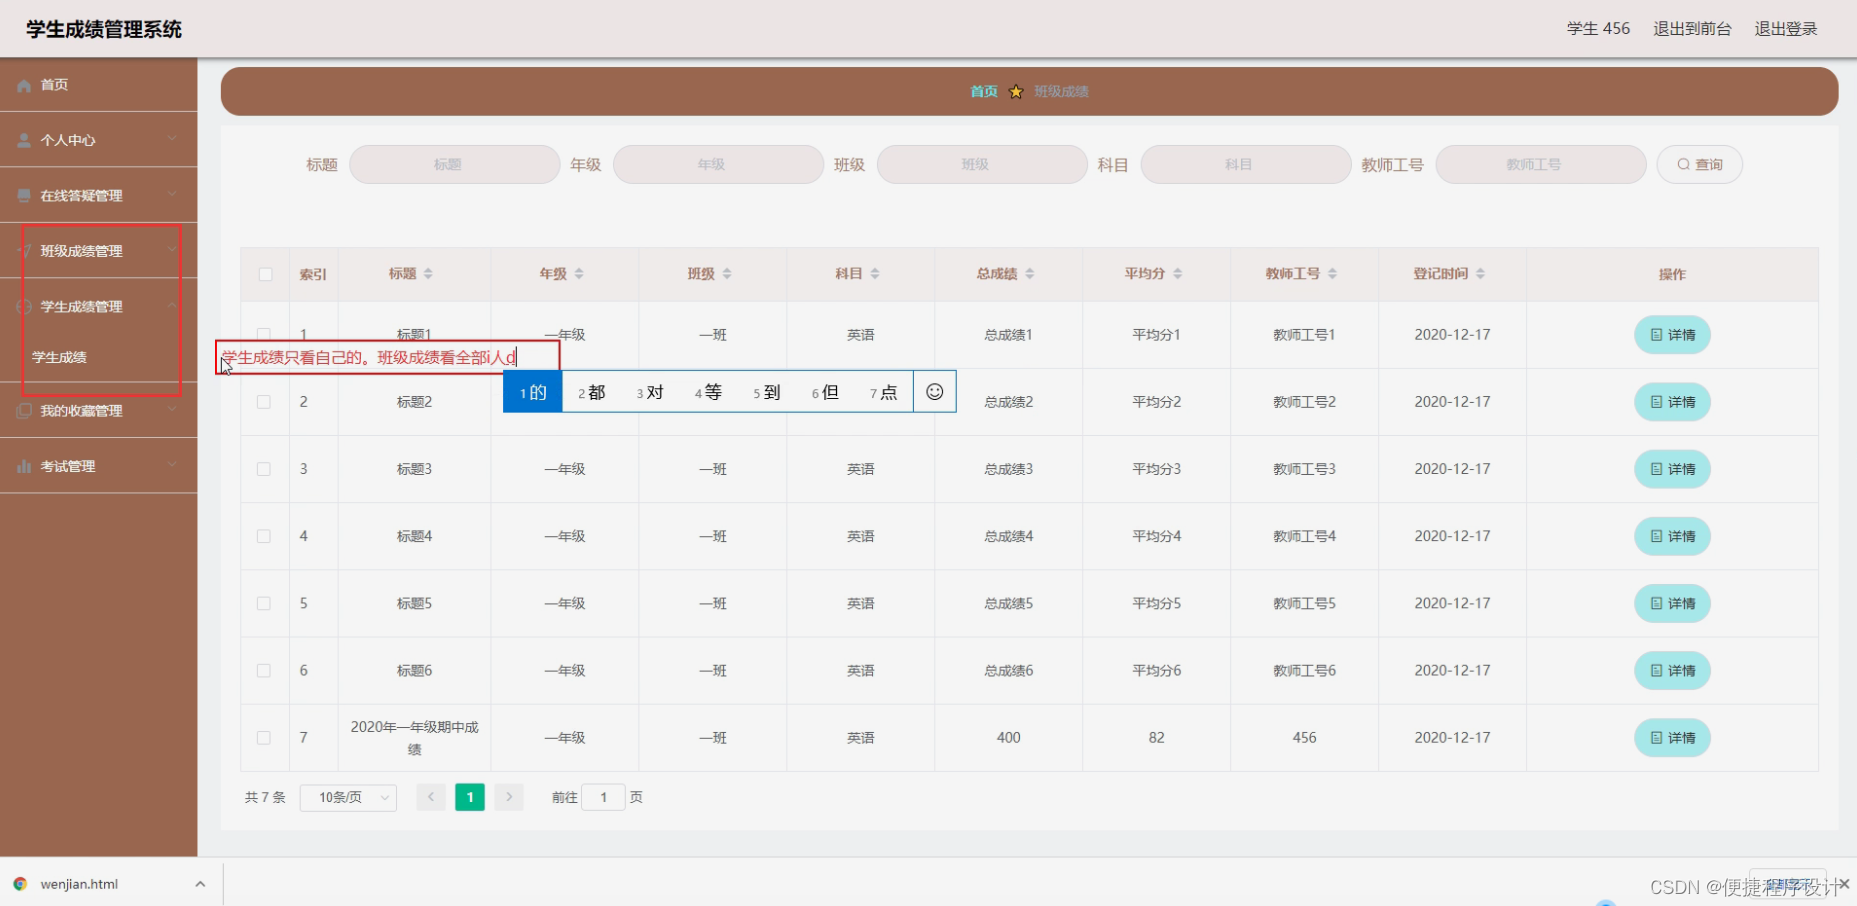This screenshot has height=906, width=1857.
Task: Click the icon beside 我的收藏管理
Action: point(24,411)
